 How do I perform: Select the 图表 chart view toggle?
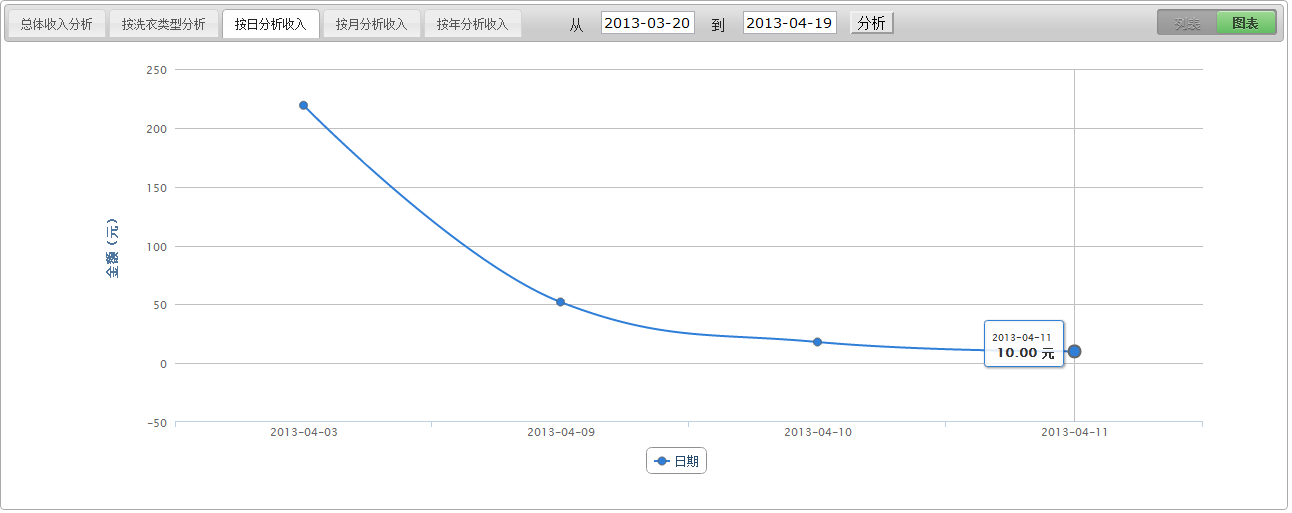(x=1245, y=23)
